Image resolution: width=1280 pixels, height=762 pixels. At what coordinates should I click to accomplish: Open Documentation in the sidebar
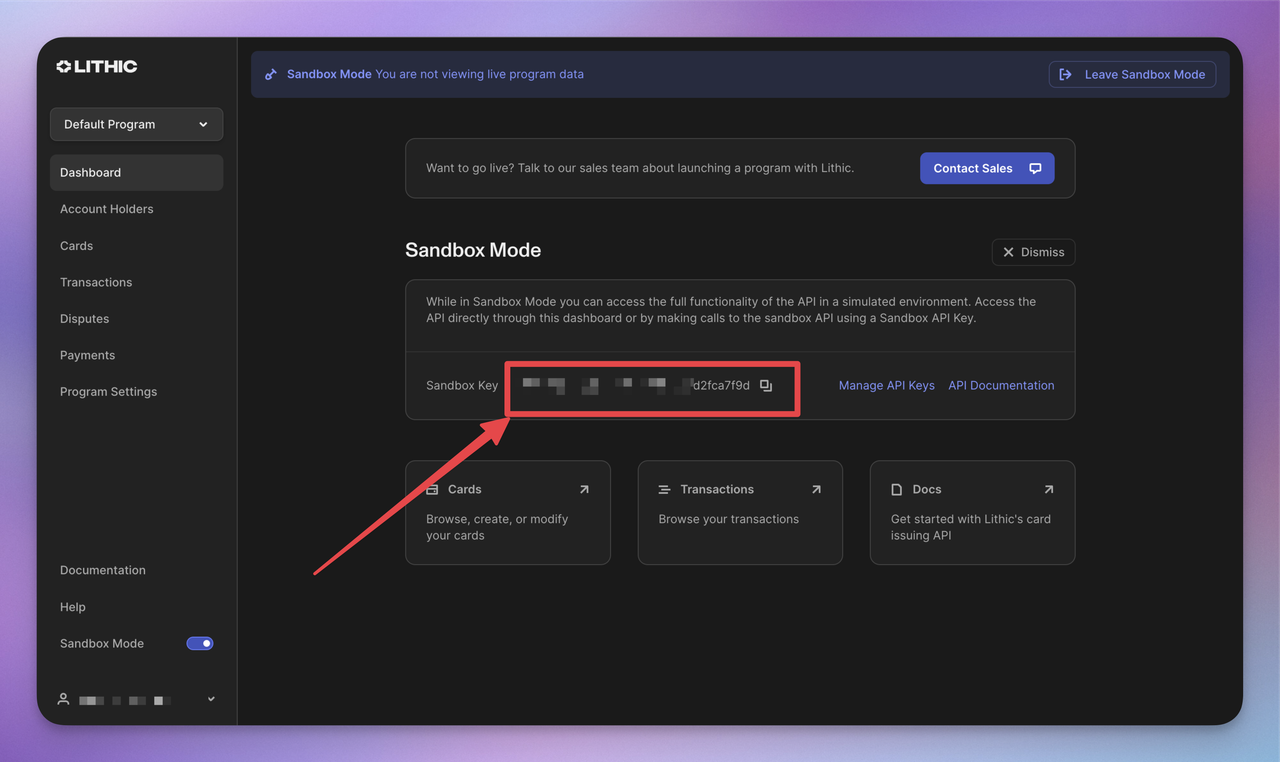(103, 570)
